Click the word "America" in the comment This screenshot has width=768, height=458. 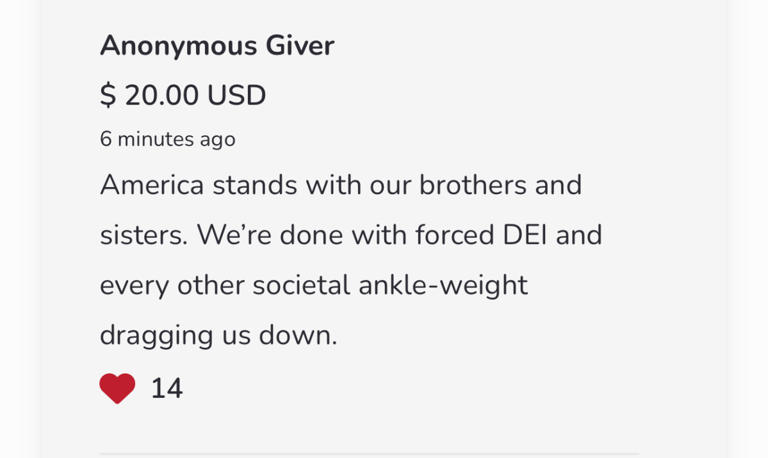click(x=152, y=186)
